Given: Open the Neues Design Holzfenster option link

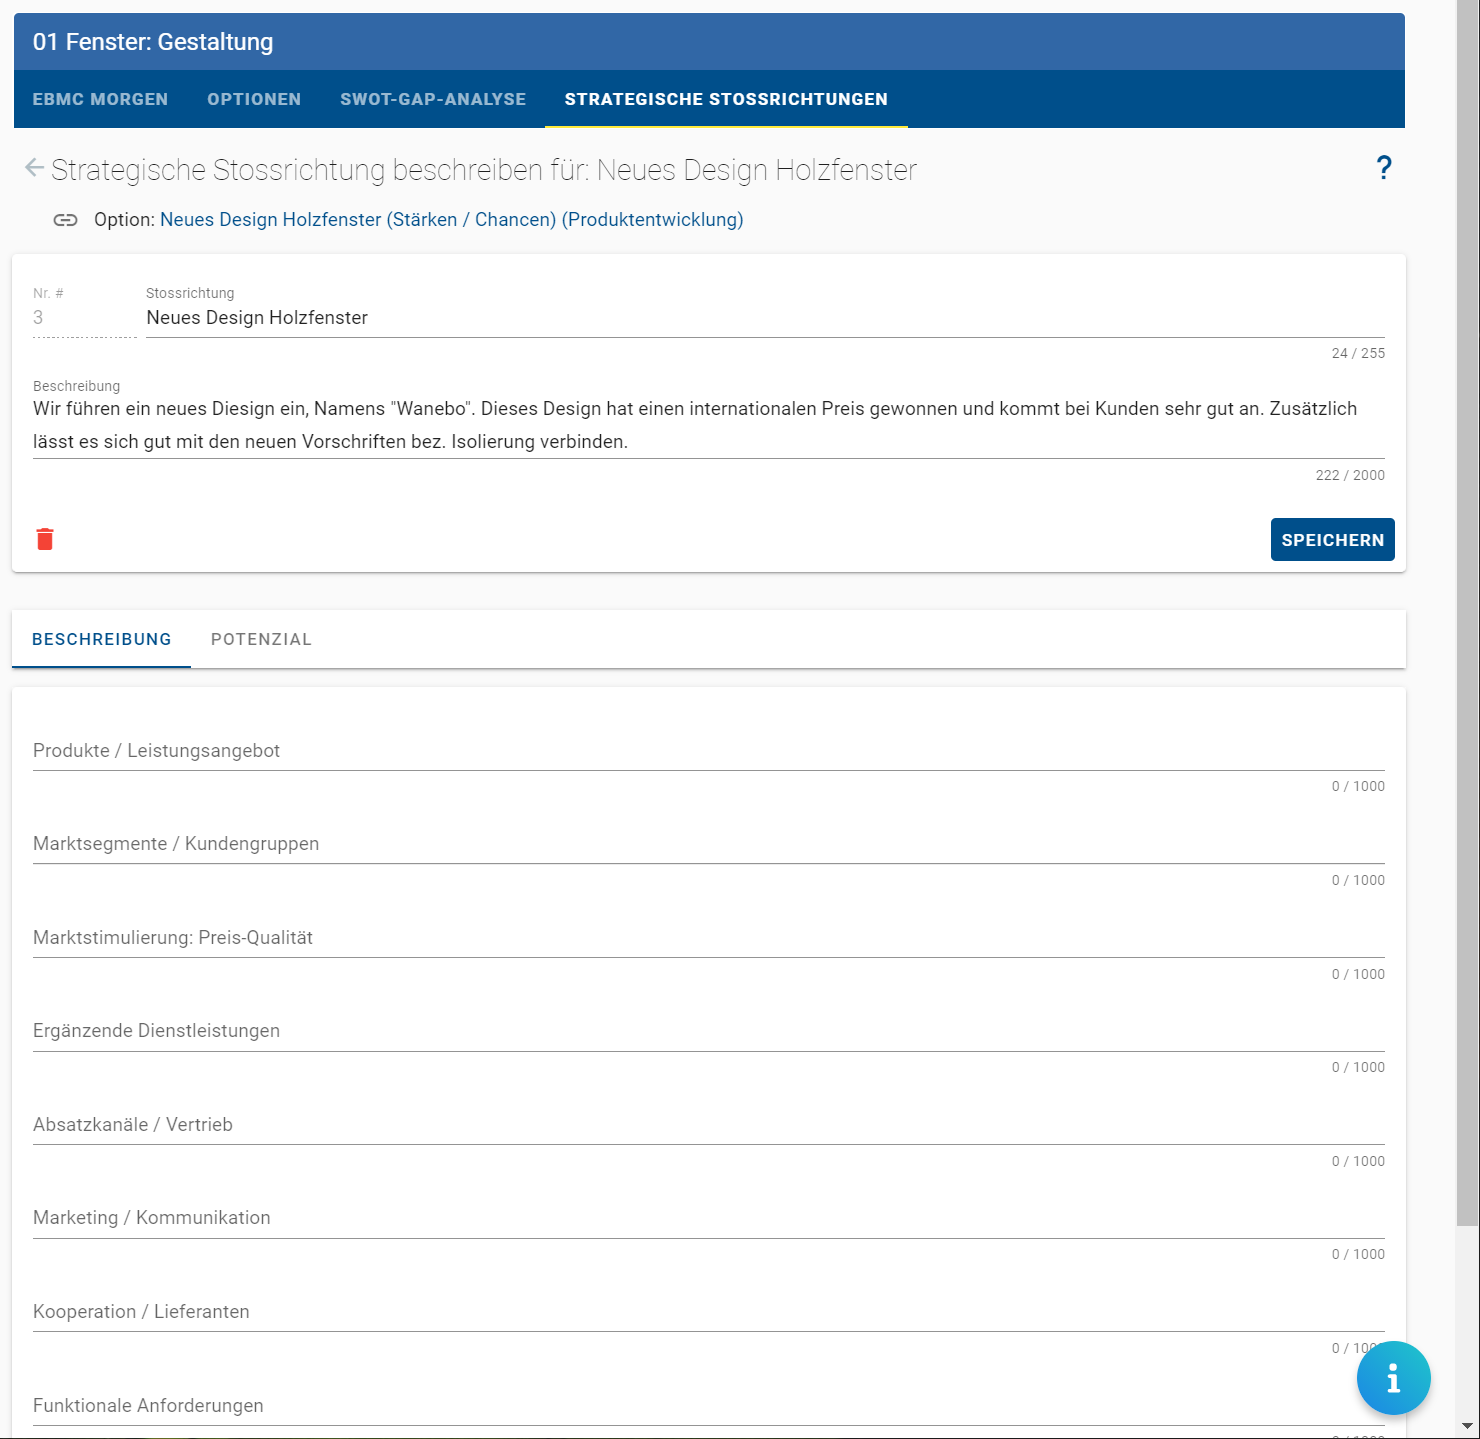Looking at the screenshot, I should click(x=451, y=219).
